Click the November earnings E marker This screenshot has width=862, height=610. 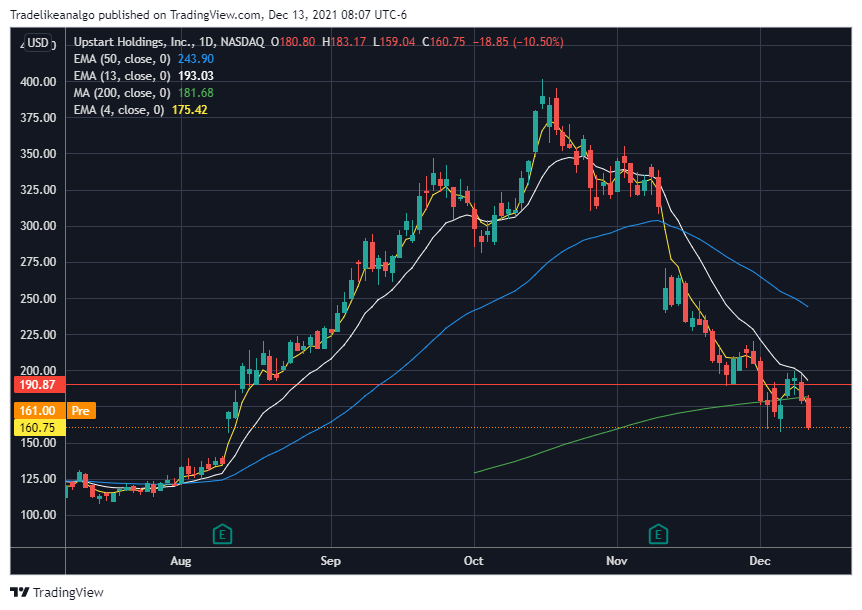[x=658, y=534]
